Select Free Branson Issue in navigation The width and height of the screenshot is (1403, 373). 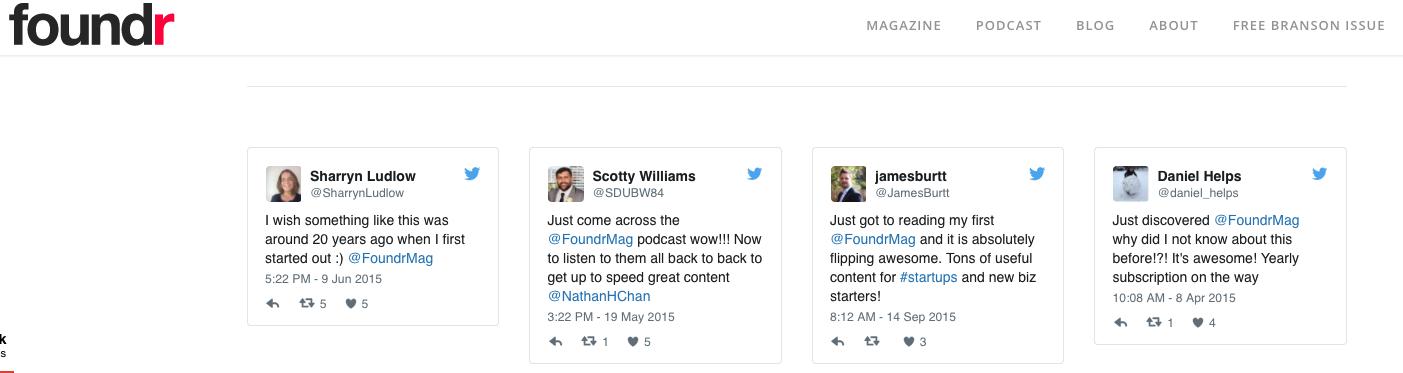pyautogui.click(x=1309, y=26)
